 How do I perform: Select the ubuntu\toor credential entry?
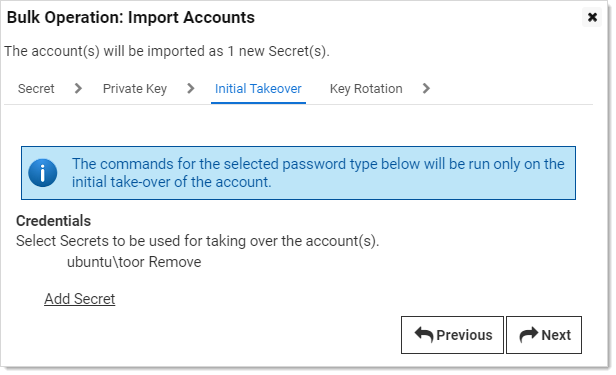pos(106,262)
